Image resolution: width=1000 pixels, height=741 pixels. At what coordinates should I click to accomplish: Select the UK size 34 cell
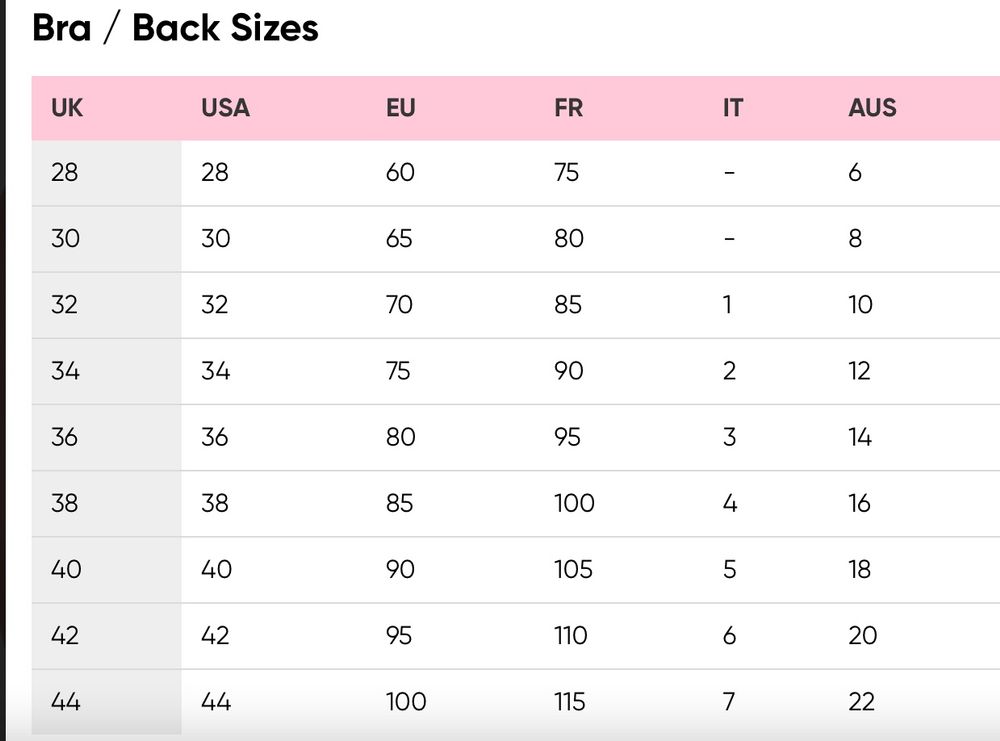[65, 371]
